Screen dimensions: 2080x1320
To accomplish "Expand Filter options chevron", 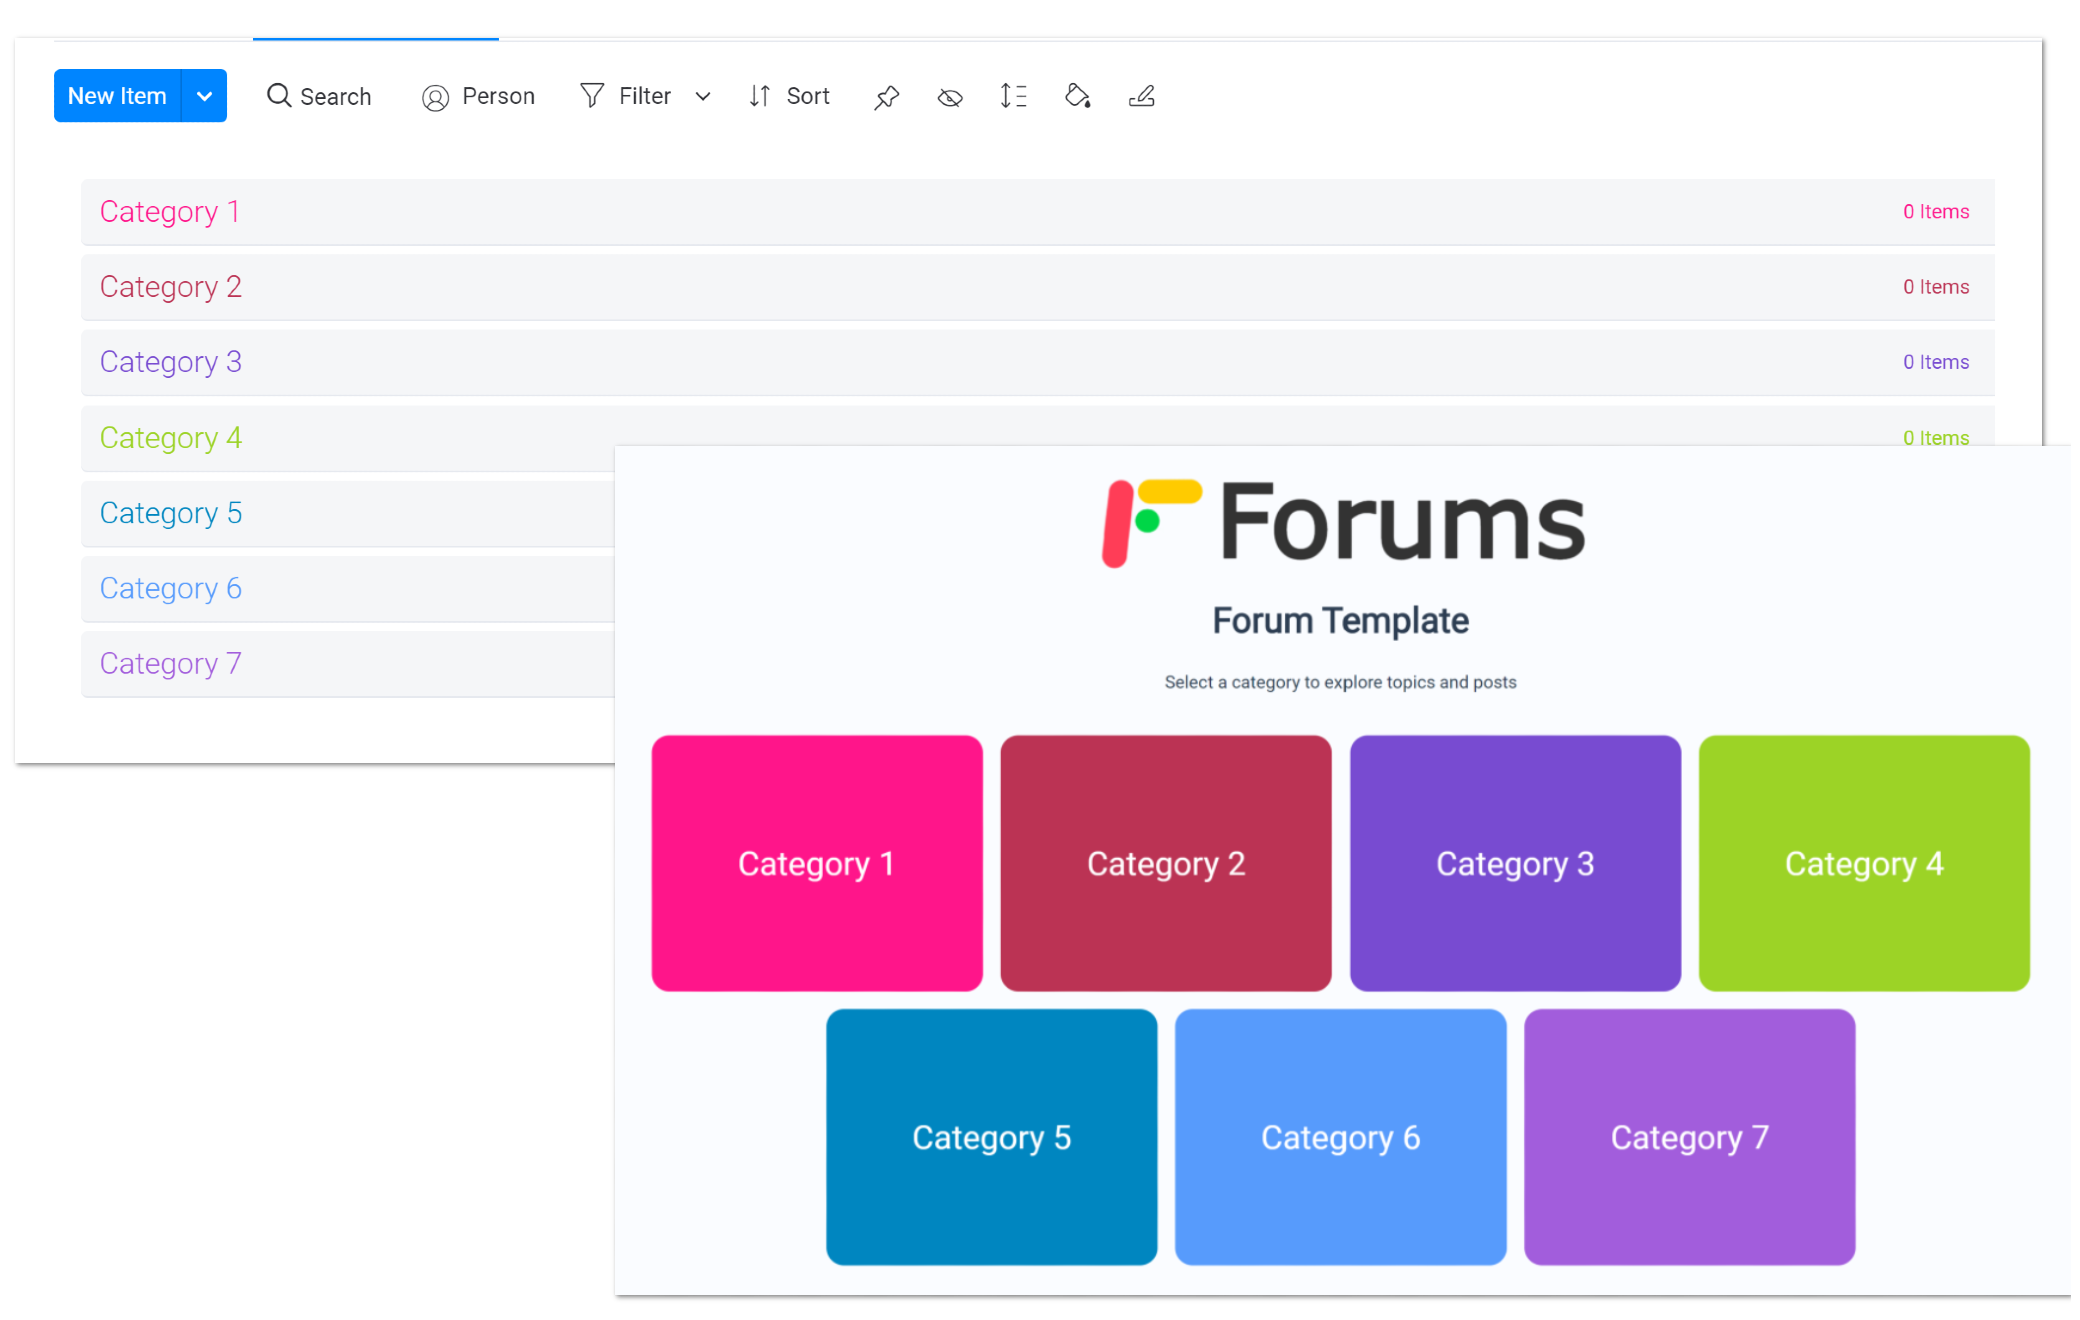I will [x=703, y=96].
